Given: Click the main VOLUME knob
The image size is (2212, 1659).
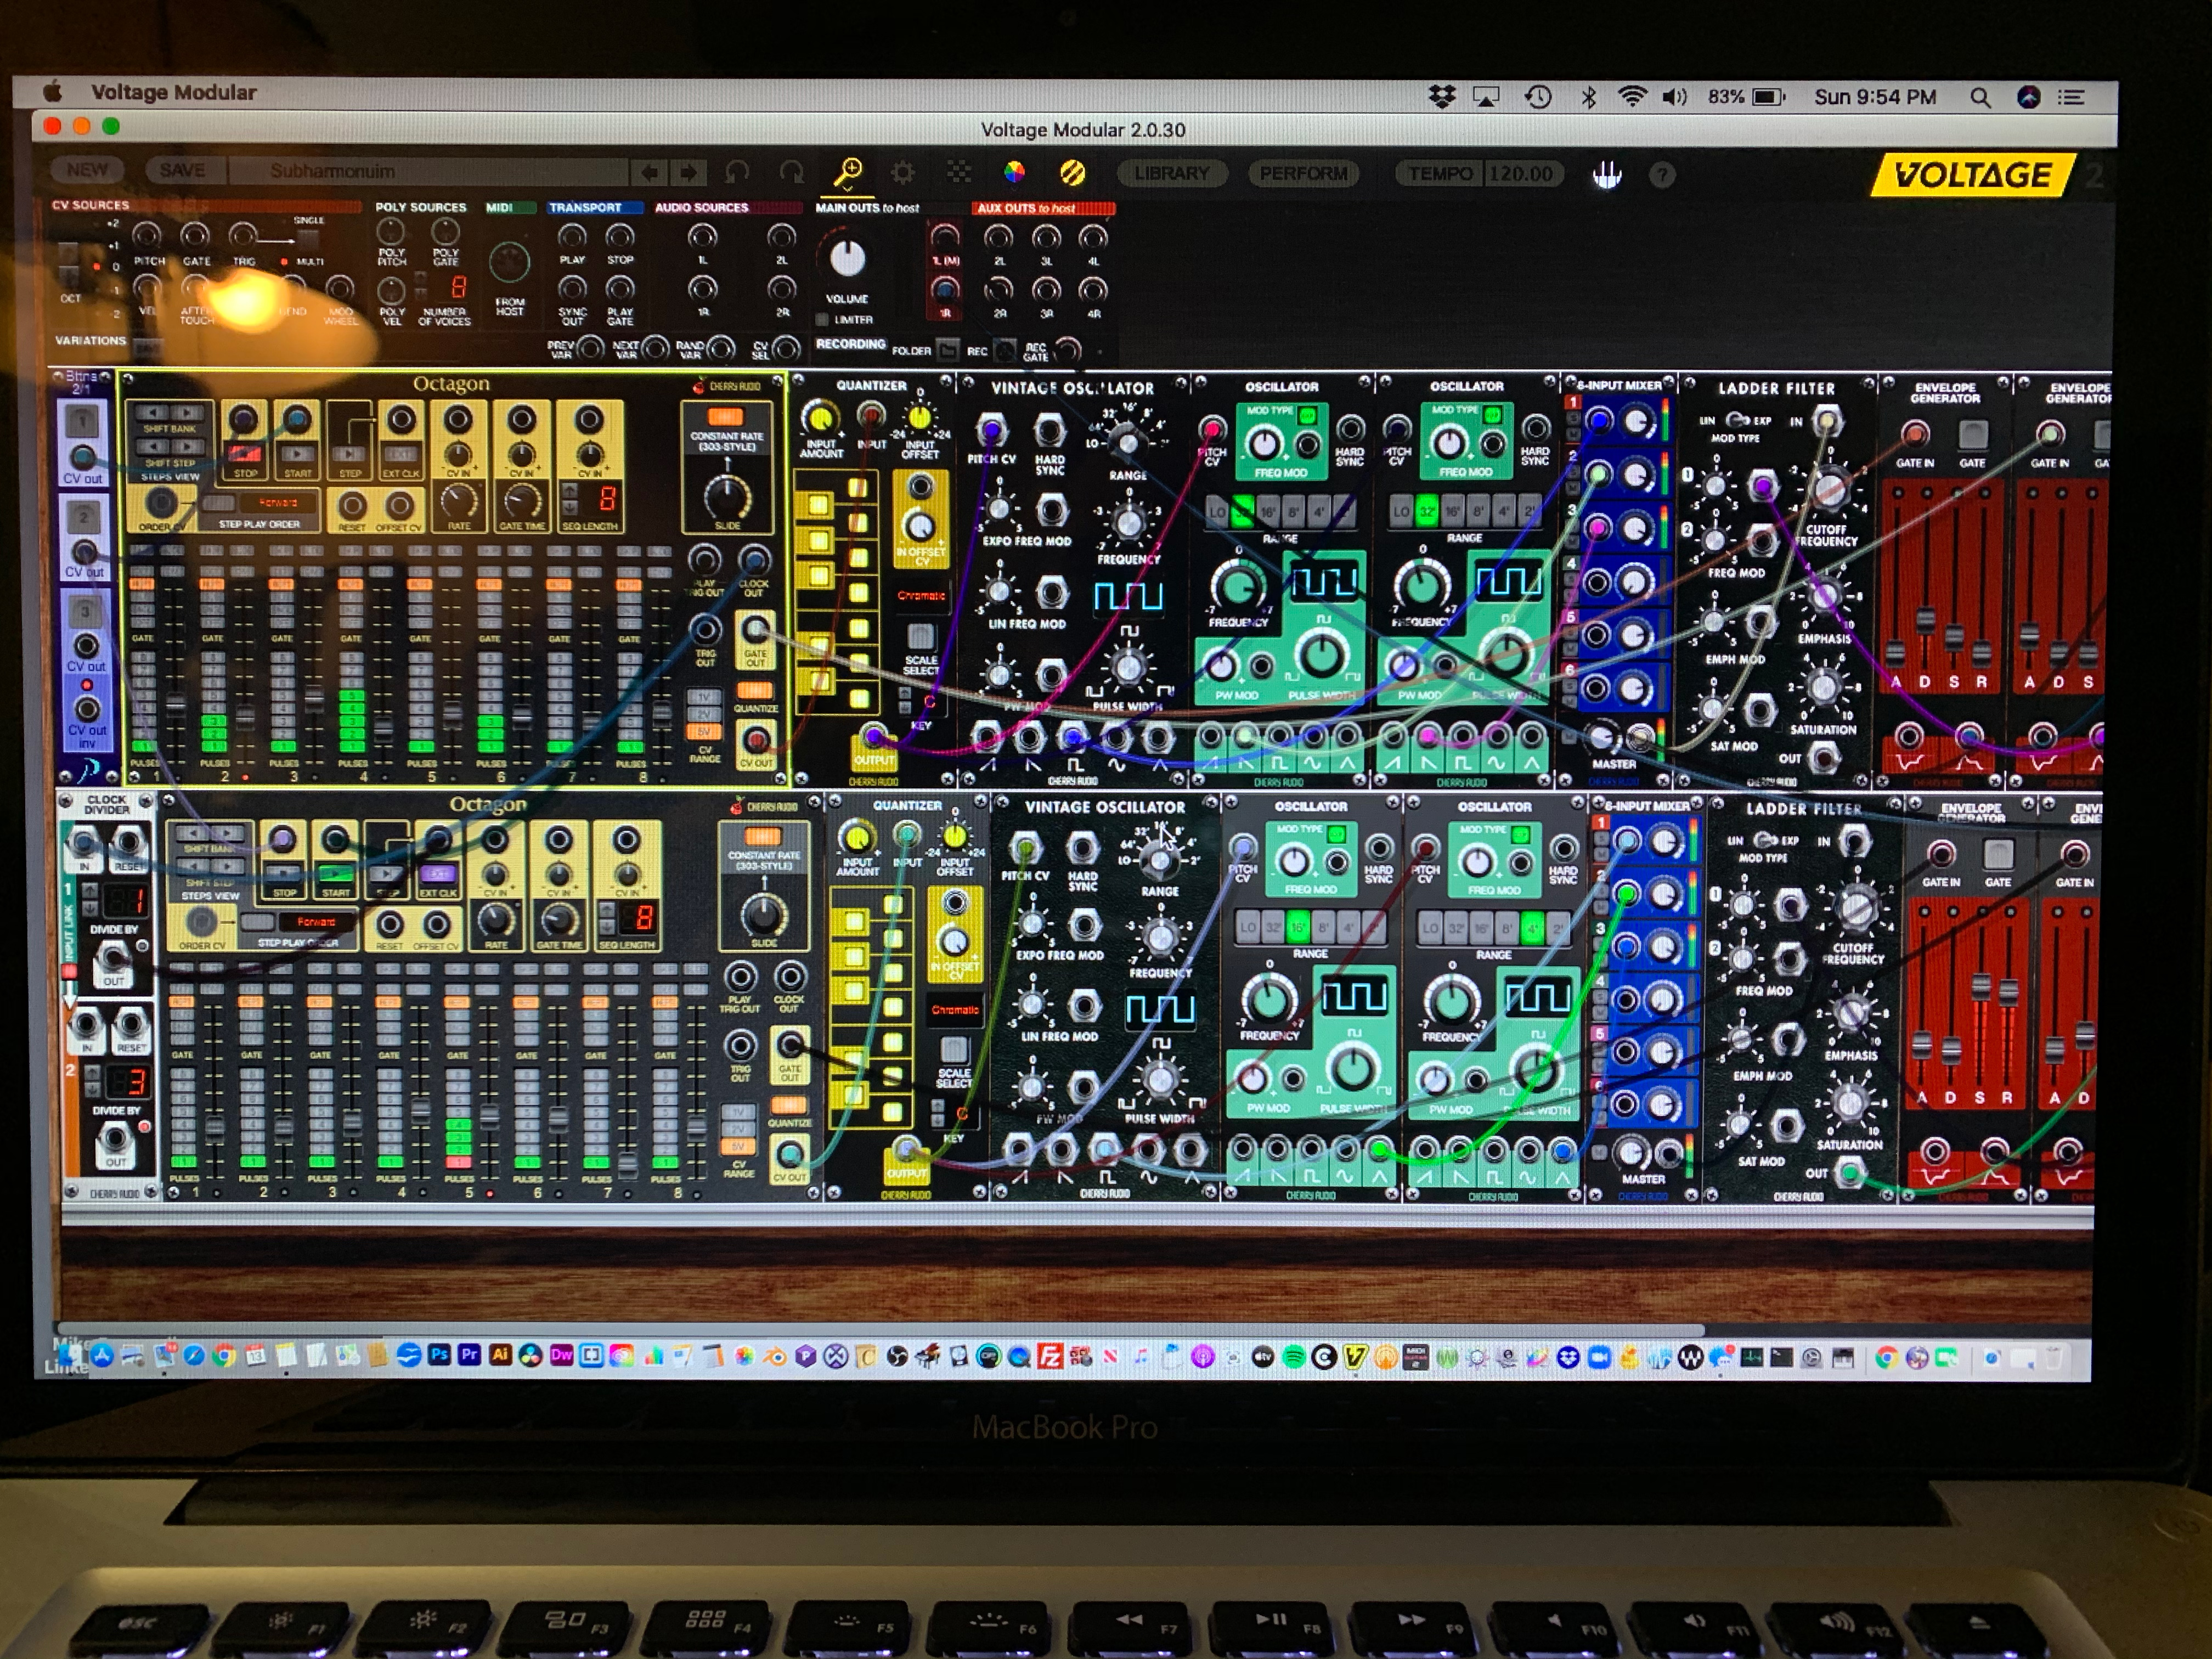Looking at the screenshot, I should pos(847,258).
